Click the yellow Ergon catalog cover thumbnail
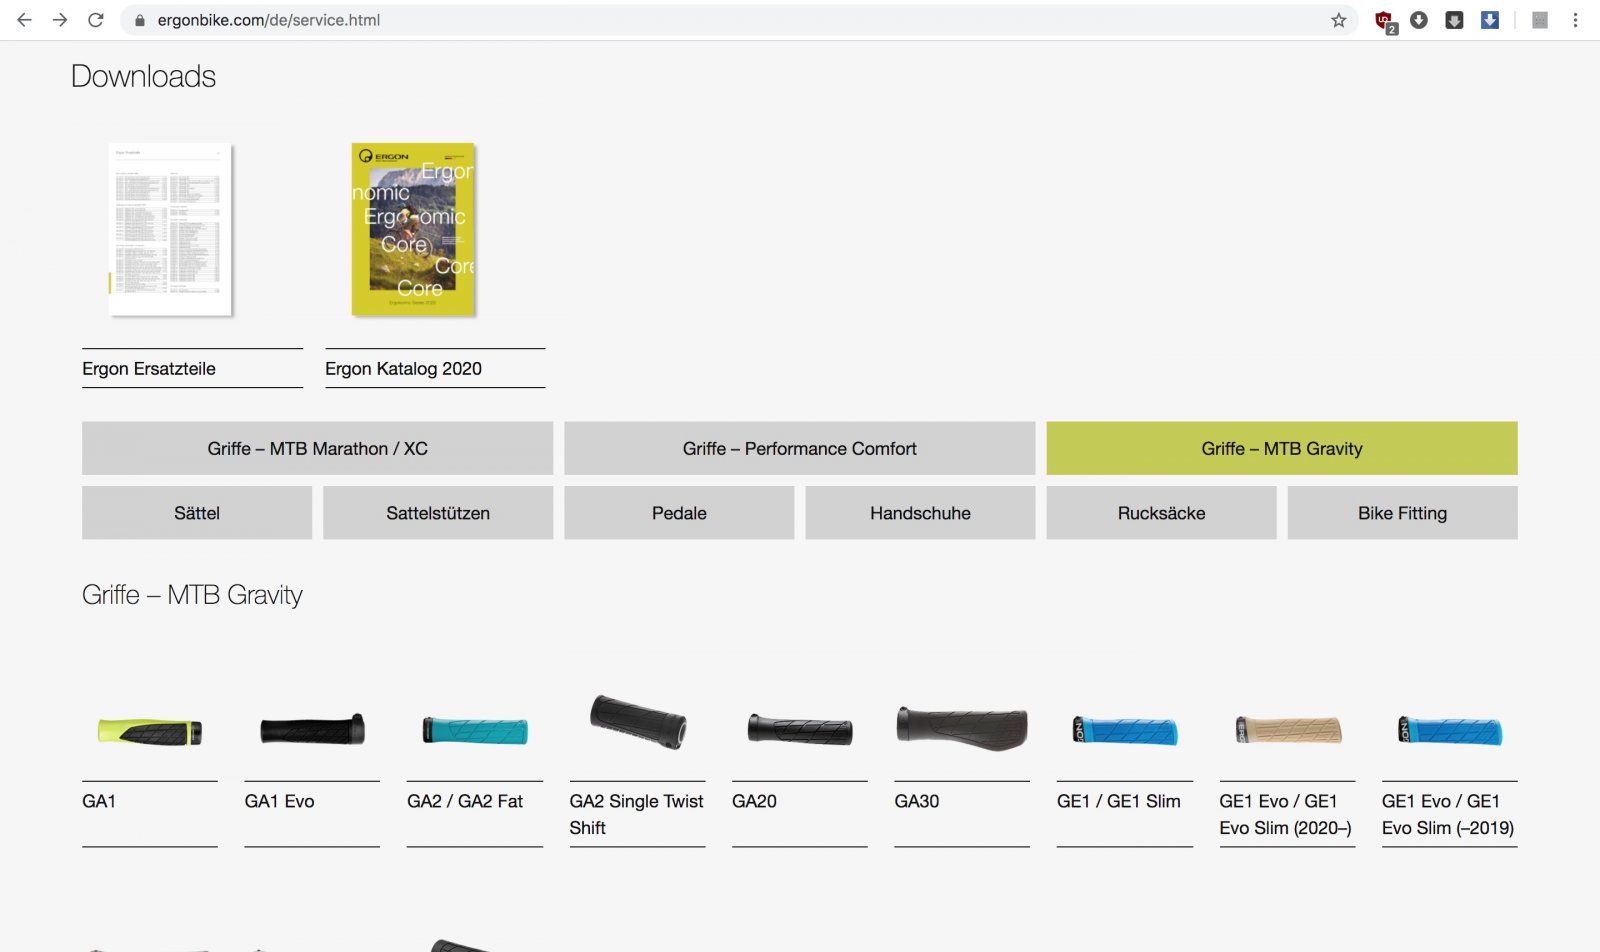The height and width of the screenshot is (952, 1600). pyautogui.click(x=413, y=229)
